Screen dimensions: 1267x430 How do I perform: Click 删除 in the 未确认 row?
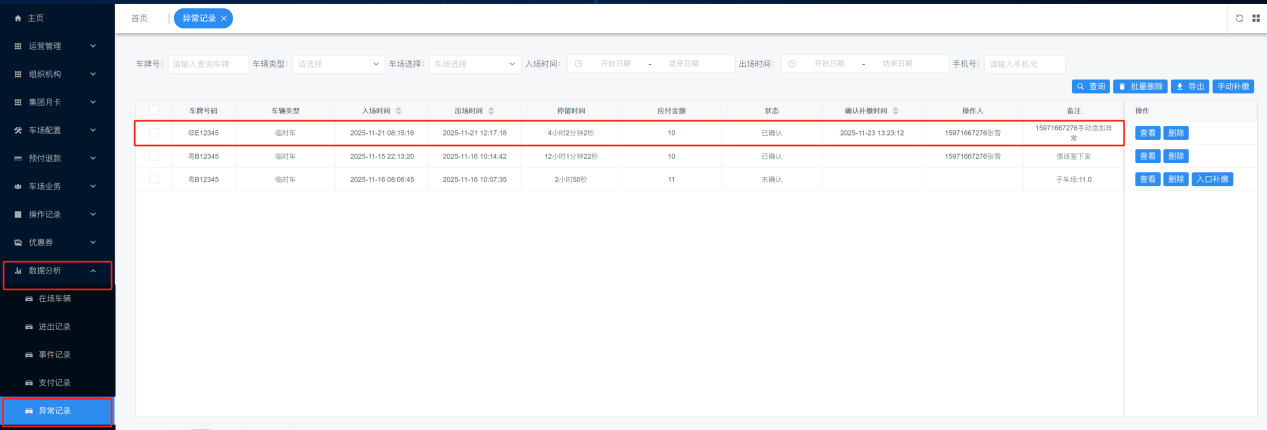point(1176,179)
